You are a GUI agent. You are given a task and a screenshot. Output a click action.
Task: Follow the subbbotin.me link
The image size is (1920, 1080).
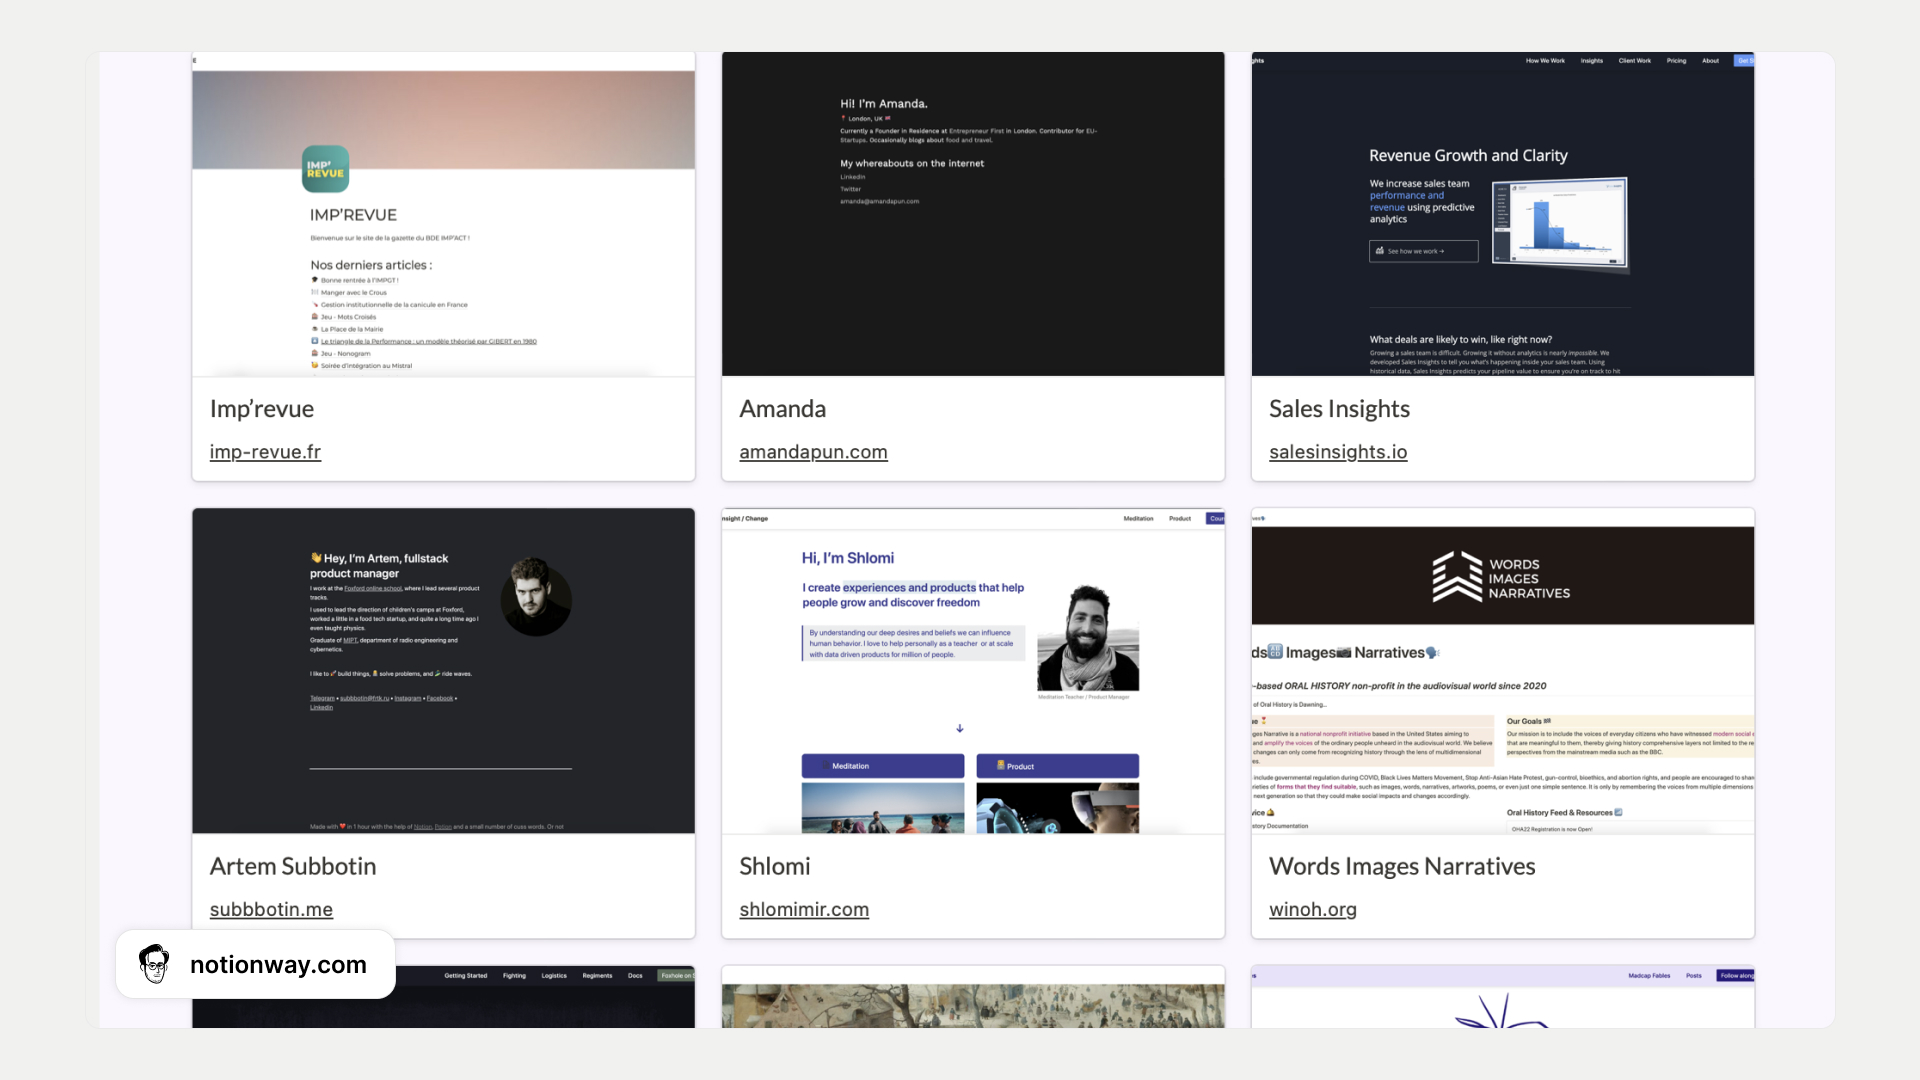271,910
